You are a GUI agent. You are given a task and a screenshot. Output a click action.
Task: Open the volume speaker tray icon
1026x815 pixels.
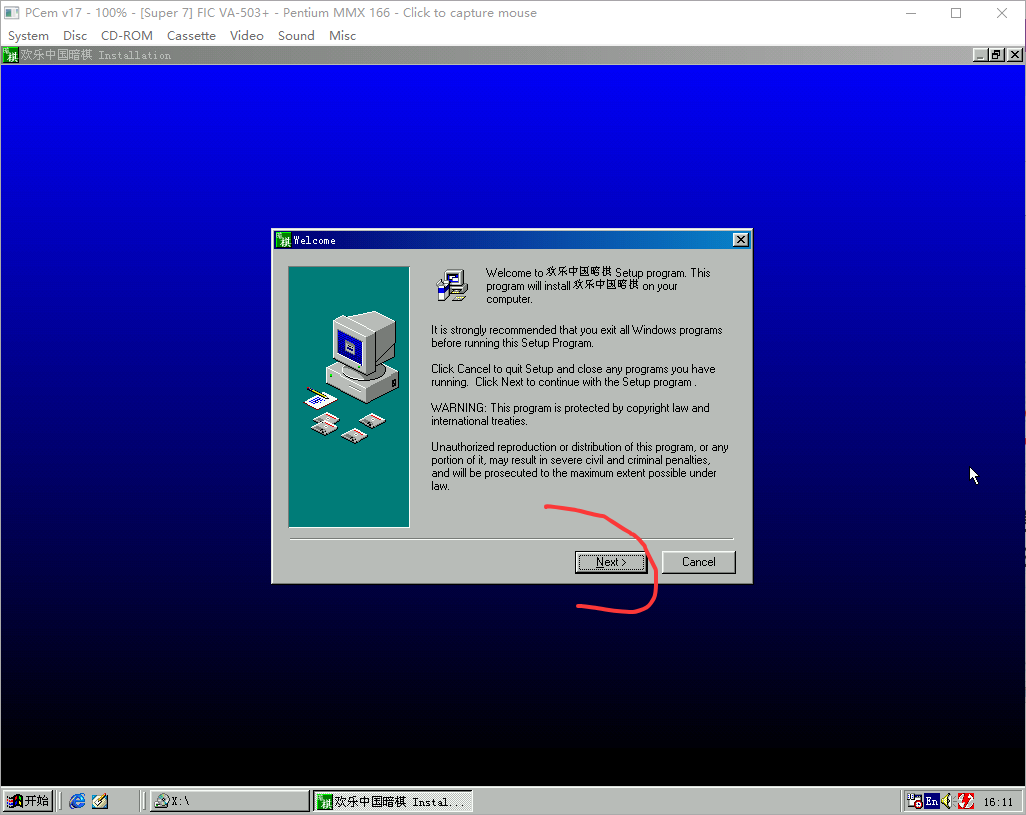tap(947, 801)
